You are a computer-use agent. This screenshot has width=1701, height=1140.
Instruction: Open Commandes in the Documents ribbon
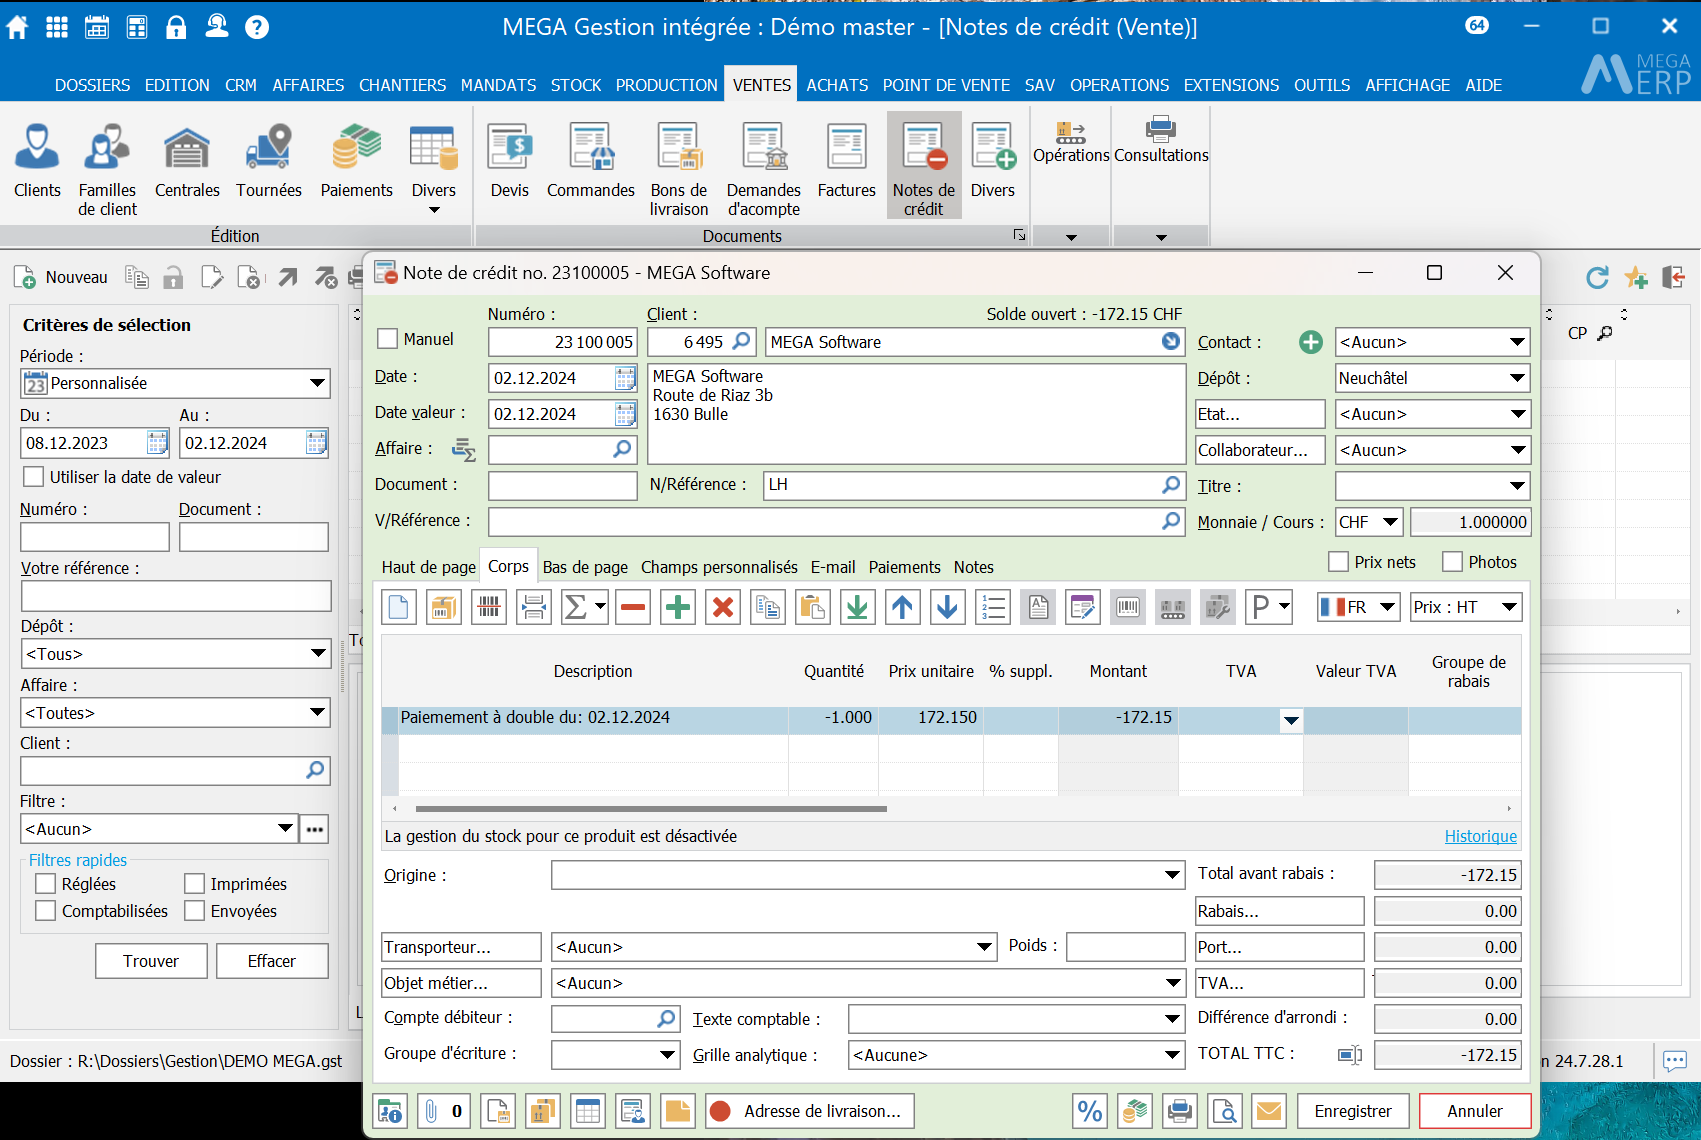point(591,162)
